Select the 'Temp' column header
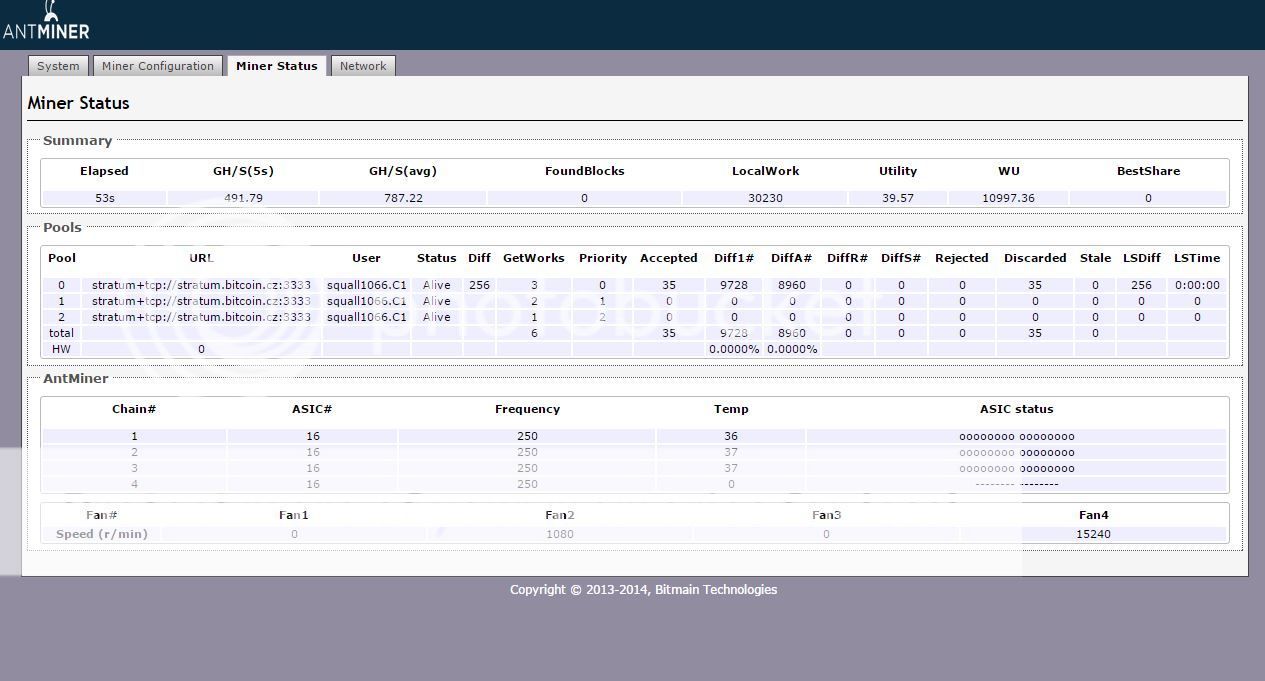 point(731,409)
